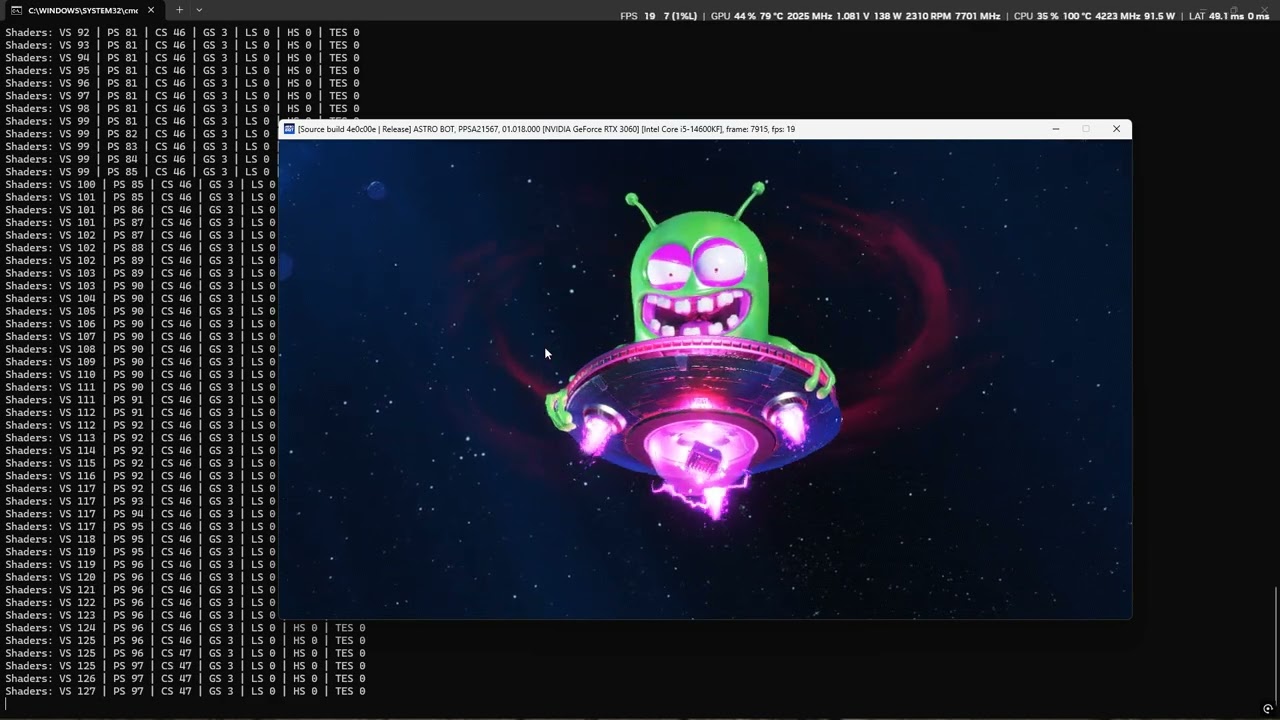Click the top line 'Shaders: VS 92 | PS 81'
Screen dimensions: 1280x720
pyautogui.click(x=182, y=32)
